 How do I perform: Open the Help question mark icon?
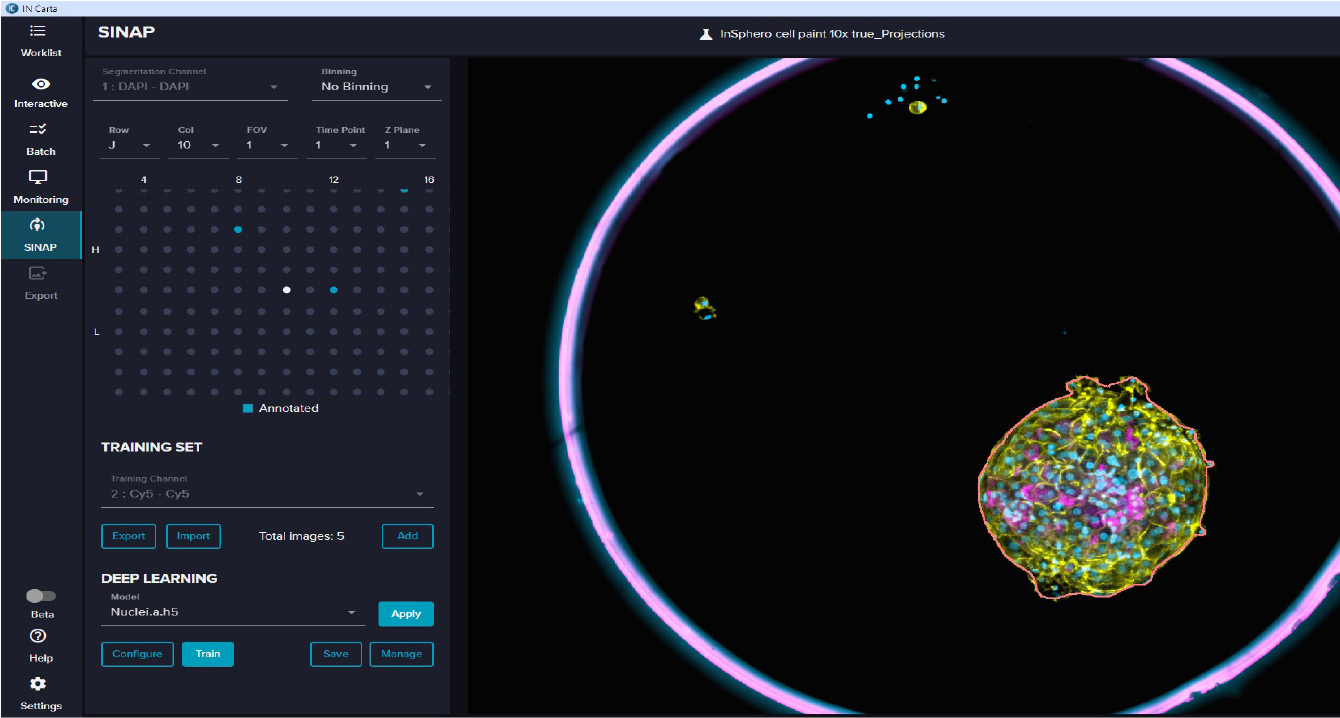(x=38, y=636)
